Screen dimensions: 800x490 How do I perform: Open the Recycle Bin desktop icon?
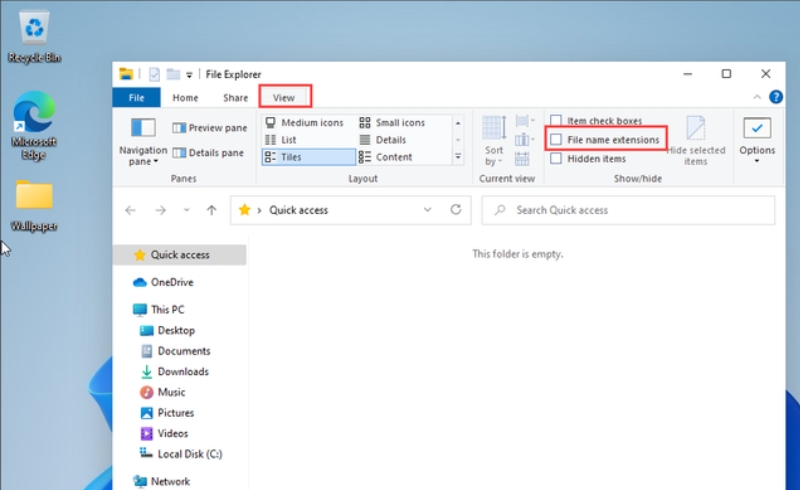click(x=34, y=37)
